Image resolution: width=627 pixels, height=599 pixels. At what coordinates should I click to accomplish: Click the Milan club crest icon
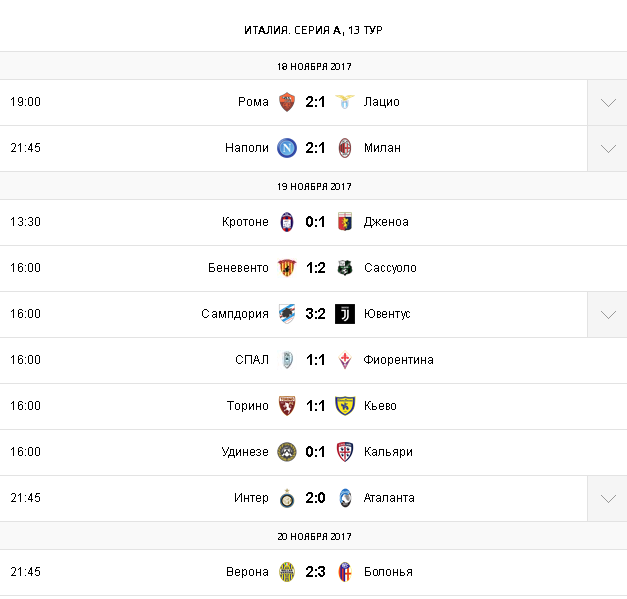[345, 148]
